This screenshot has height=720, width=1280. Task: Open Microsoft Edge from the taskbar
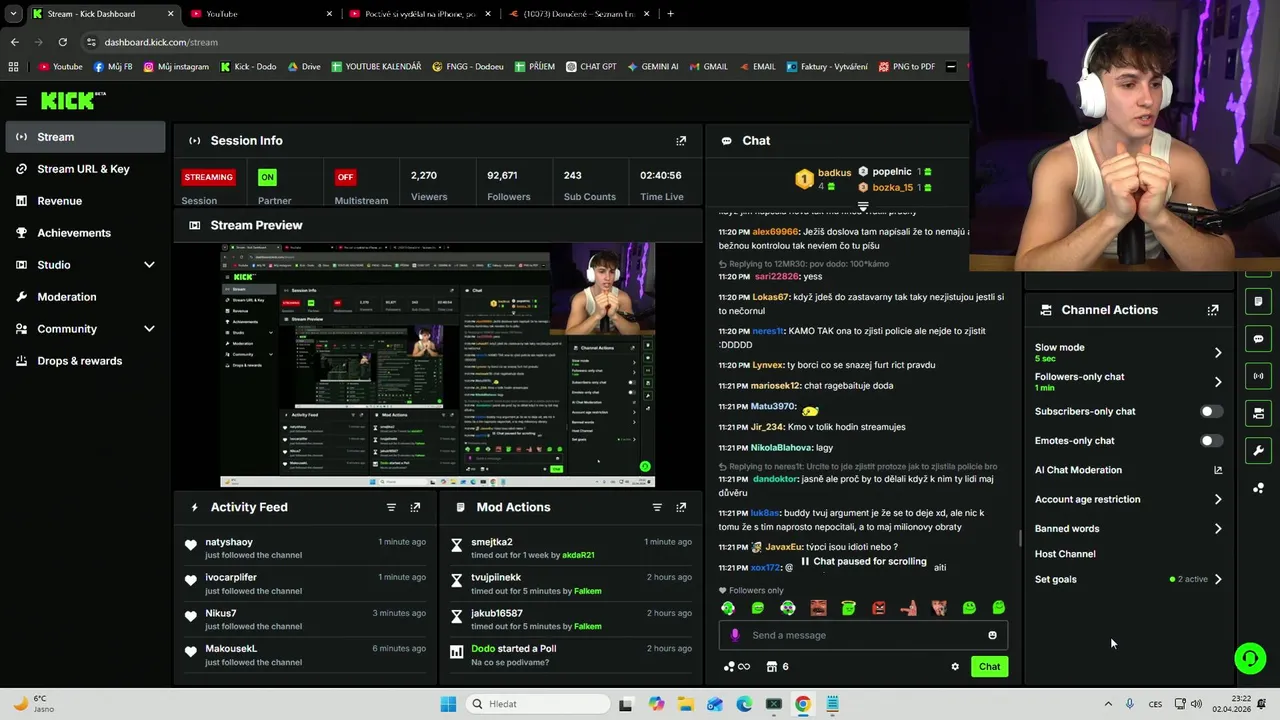tap(744, 704)
